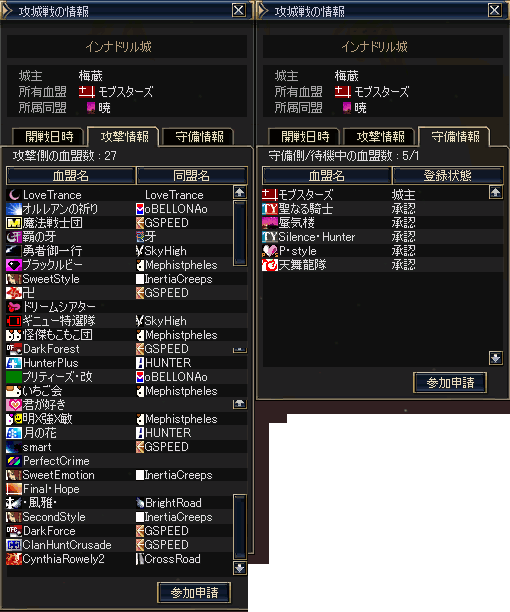The width and height of the screenshot is (510, 612).
Task: Click 参加申請 button in defense window
Action: coord(450,383)
